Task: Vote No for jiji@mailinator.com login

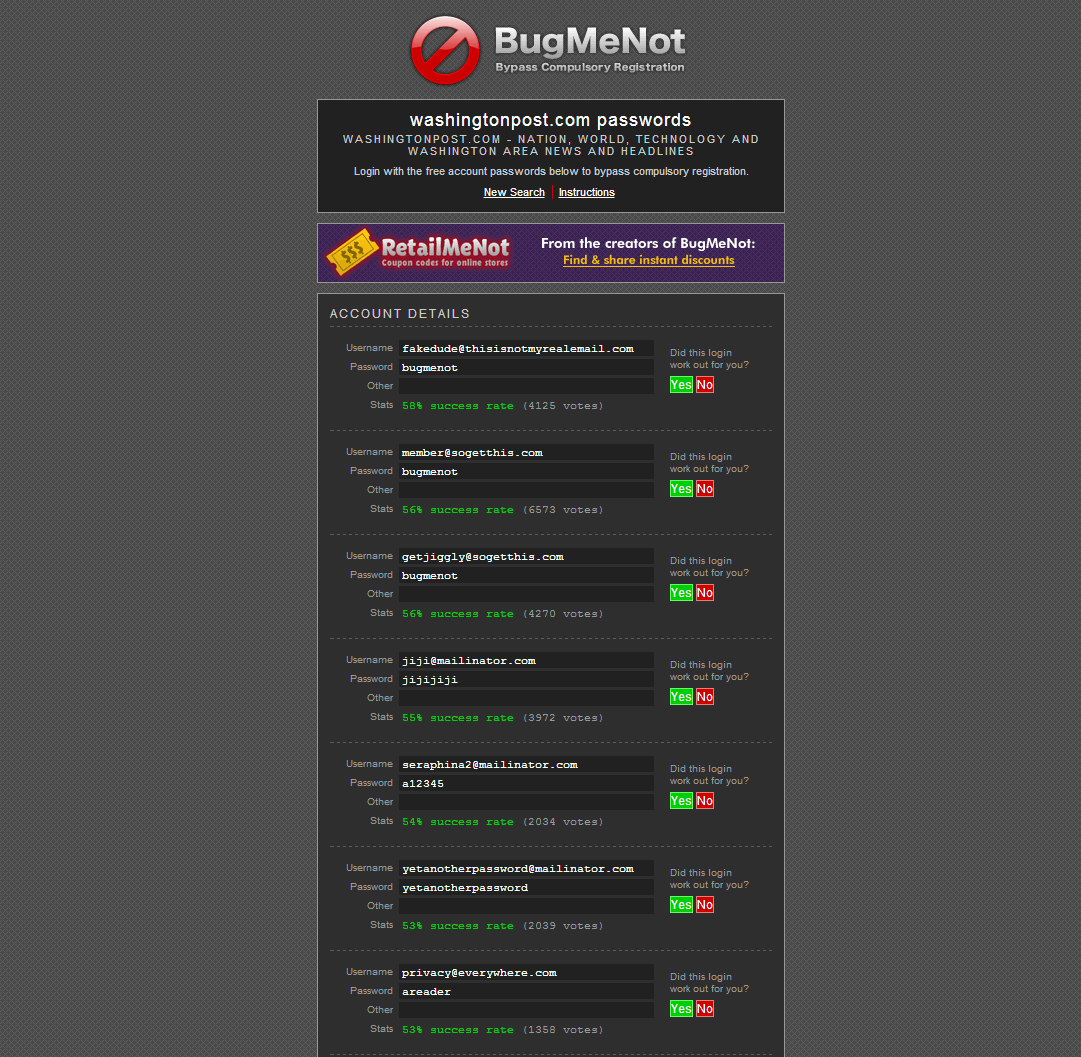Action: pos(705,697)
